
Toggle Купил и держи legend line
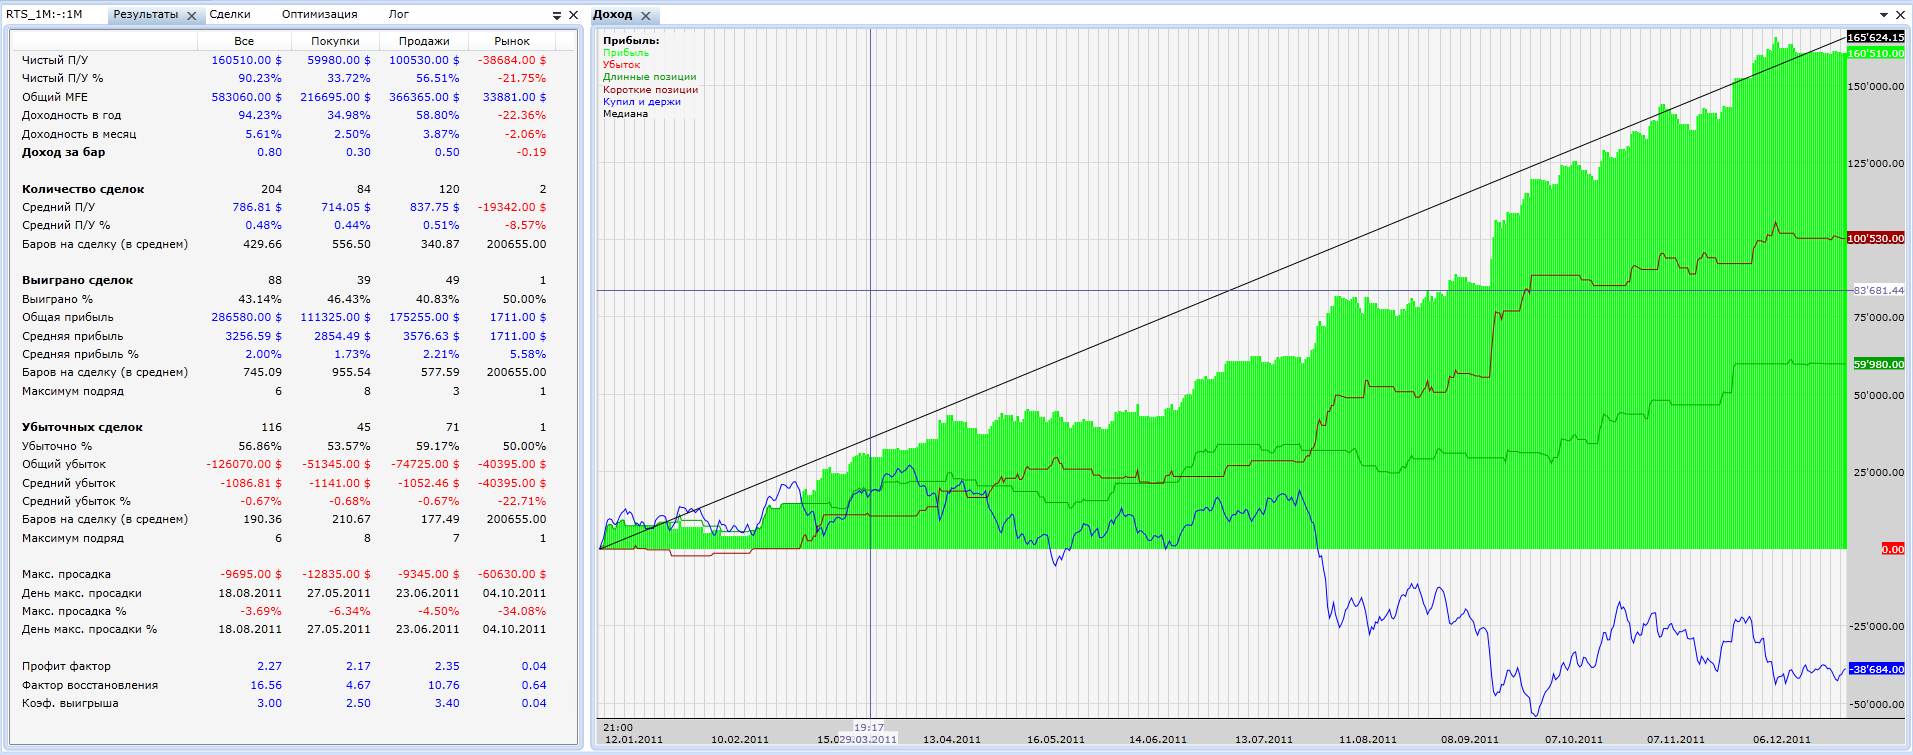pos(642,101)
